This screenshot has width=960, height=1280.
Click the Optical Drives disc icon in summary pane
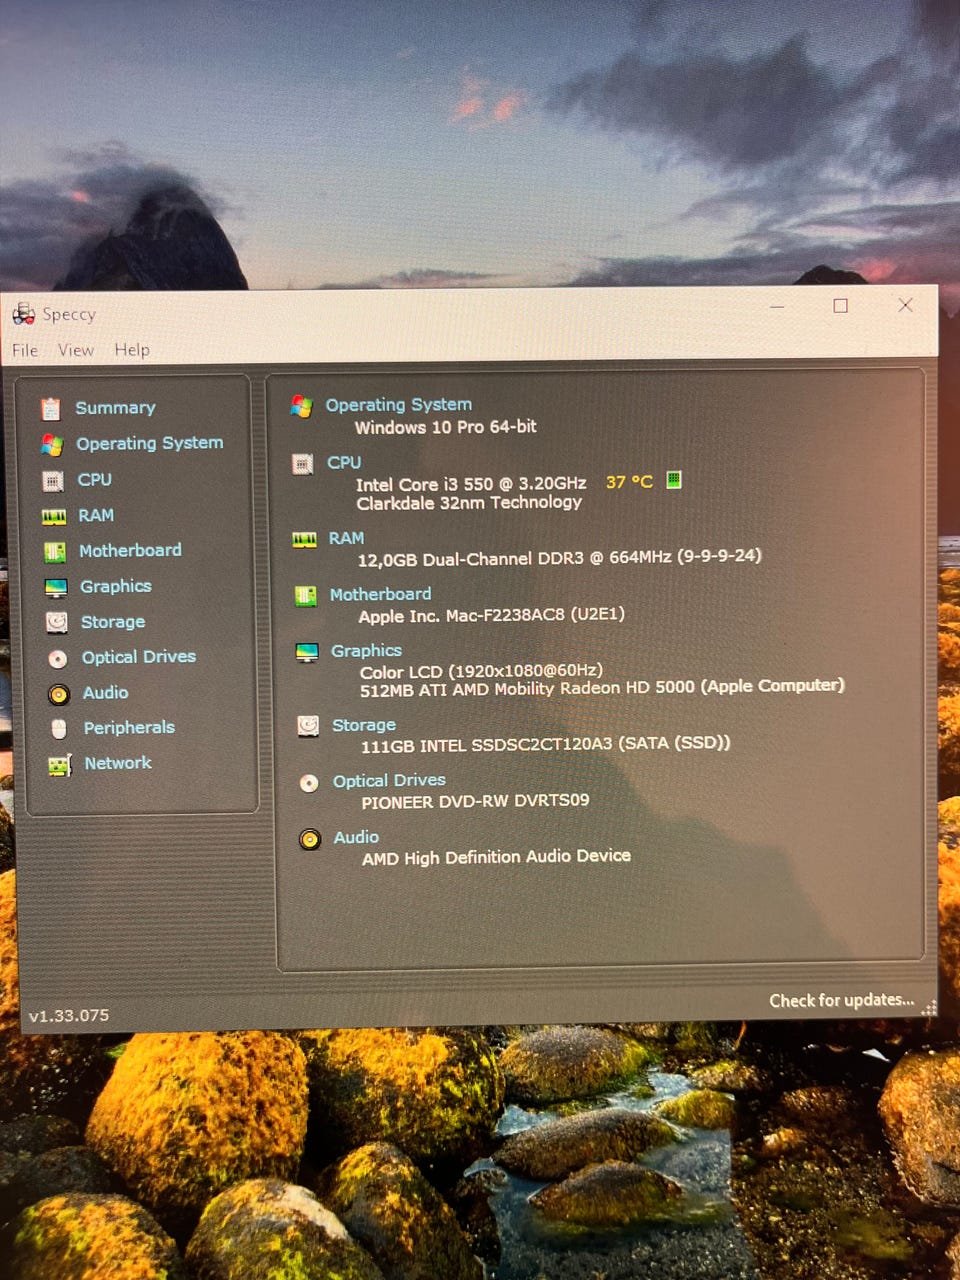(x=309, y=782)
